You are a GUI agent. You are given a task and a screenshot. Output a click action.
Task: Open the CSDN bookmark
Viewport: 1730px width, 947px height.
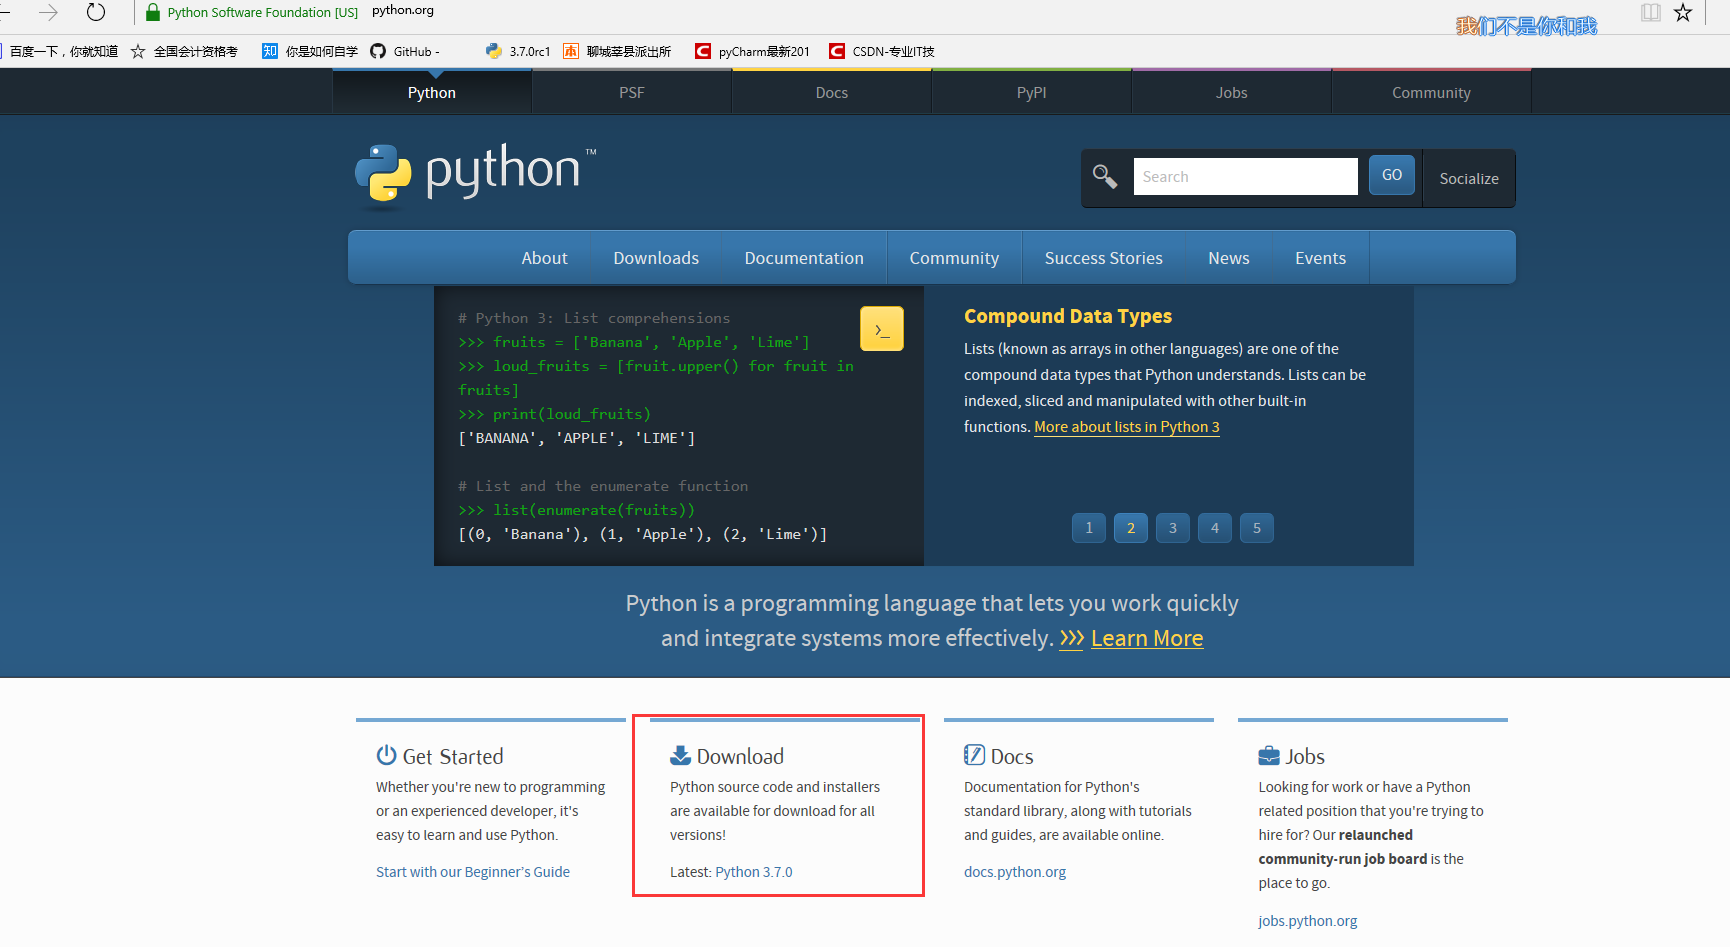coord(882,51)
